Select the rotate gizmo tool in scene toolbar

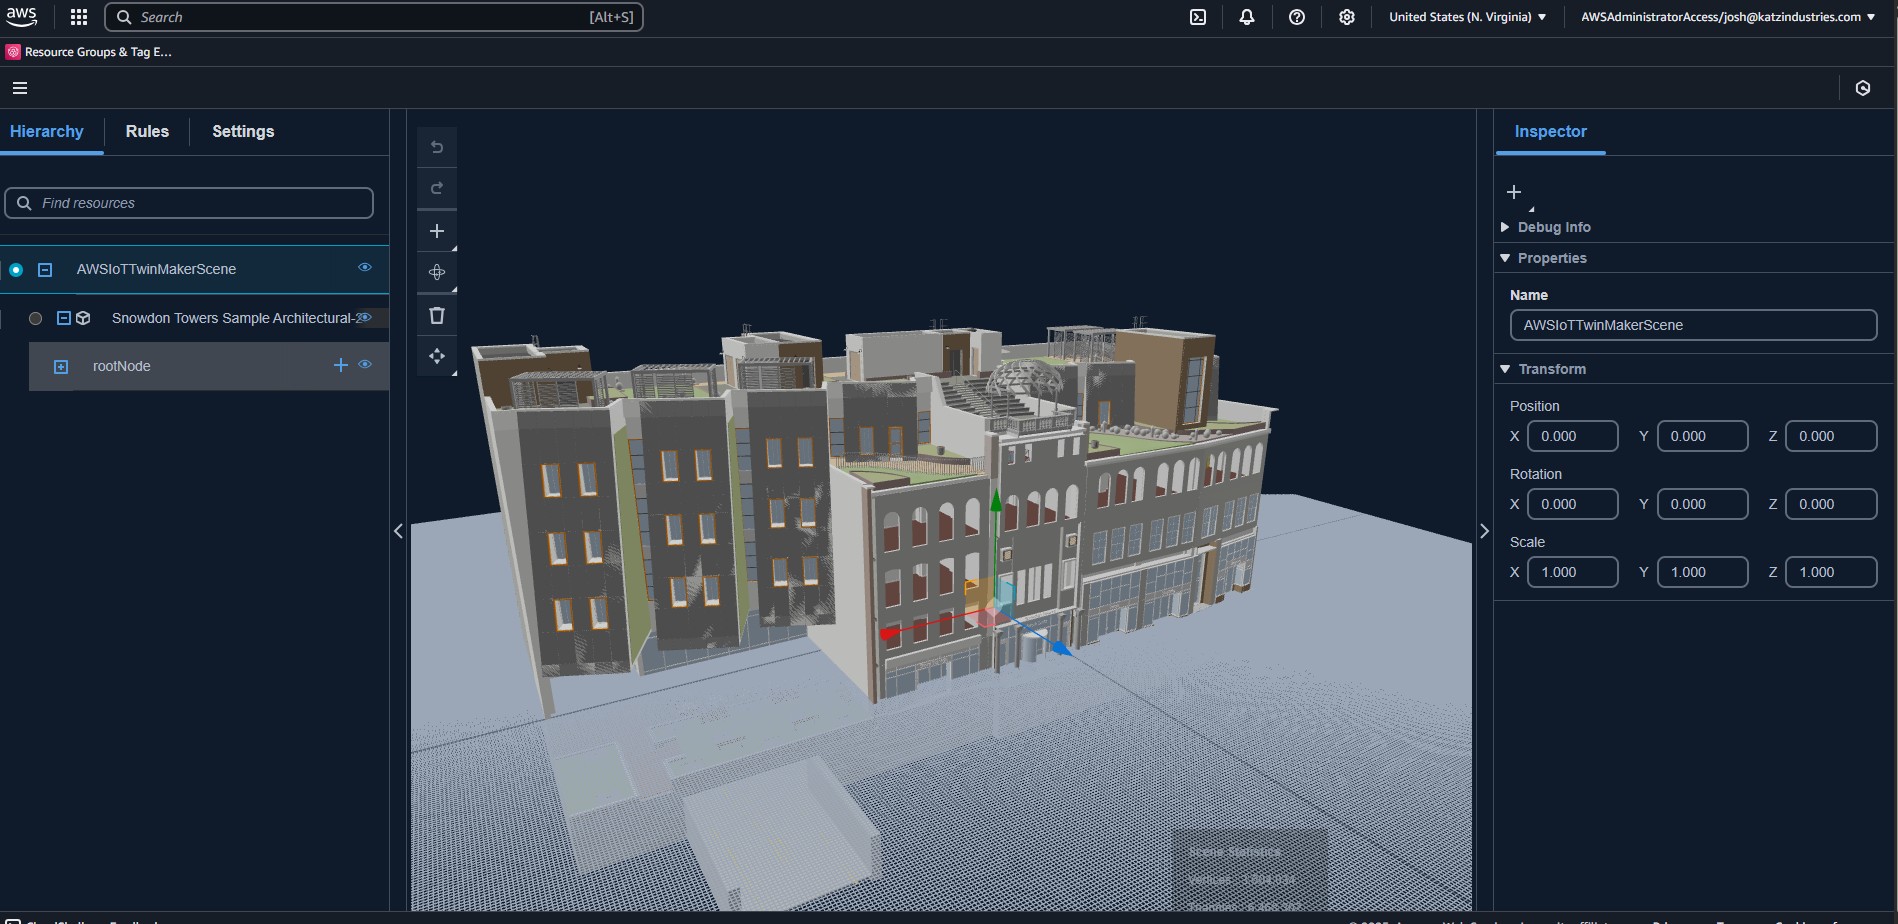[437, 271]
